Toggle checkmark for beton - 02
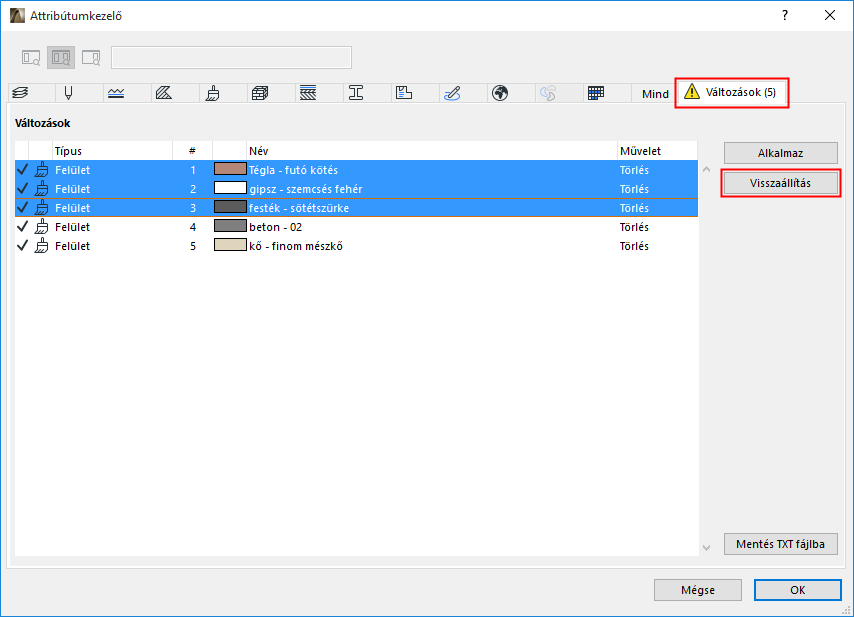 pyautogui.click(x=22, y=227)
